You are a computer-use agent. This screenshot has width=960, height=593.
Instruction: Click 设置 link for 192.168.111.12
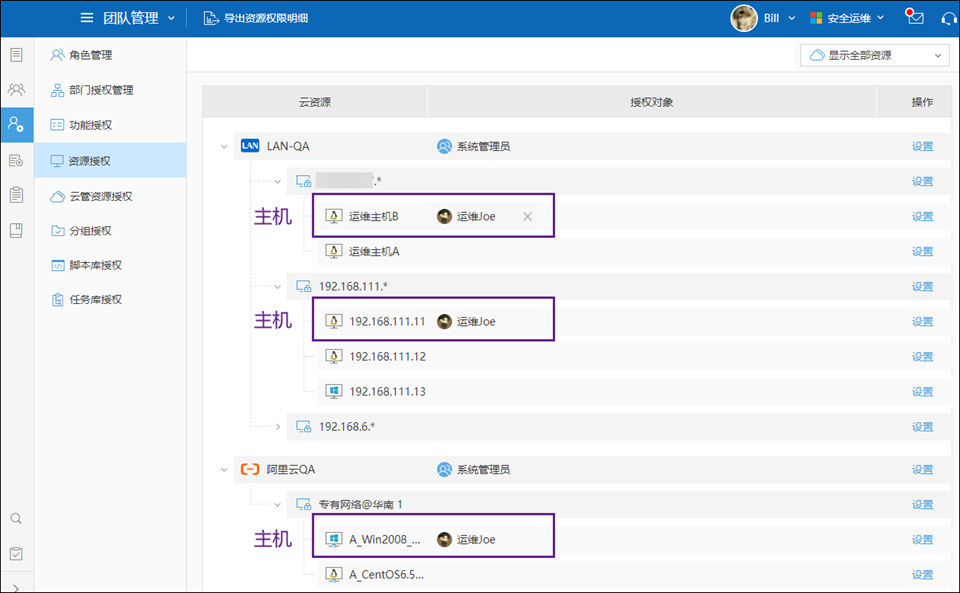point(921,357)
